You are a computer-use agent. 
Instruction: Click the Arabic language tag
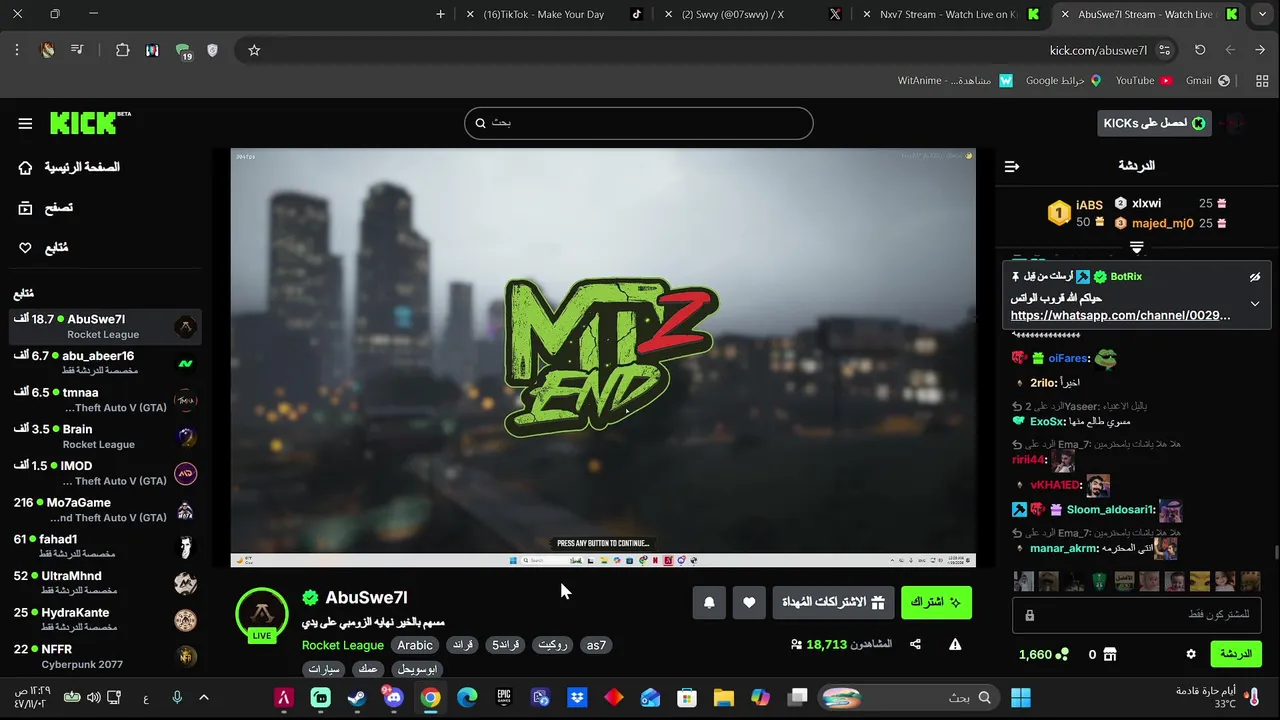point(415,645)
